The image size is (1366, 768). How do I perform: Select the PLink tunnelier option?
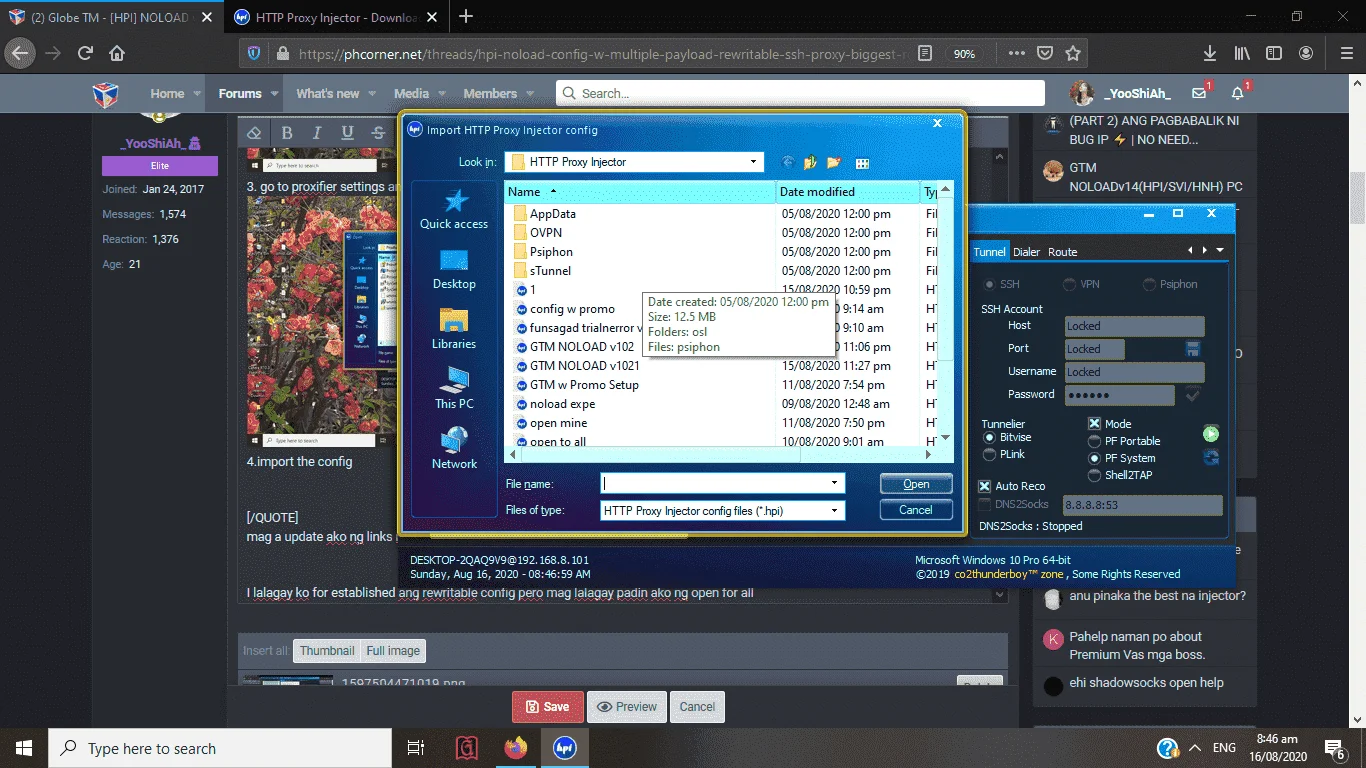click(990, 454)
